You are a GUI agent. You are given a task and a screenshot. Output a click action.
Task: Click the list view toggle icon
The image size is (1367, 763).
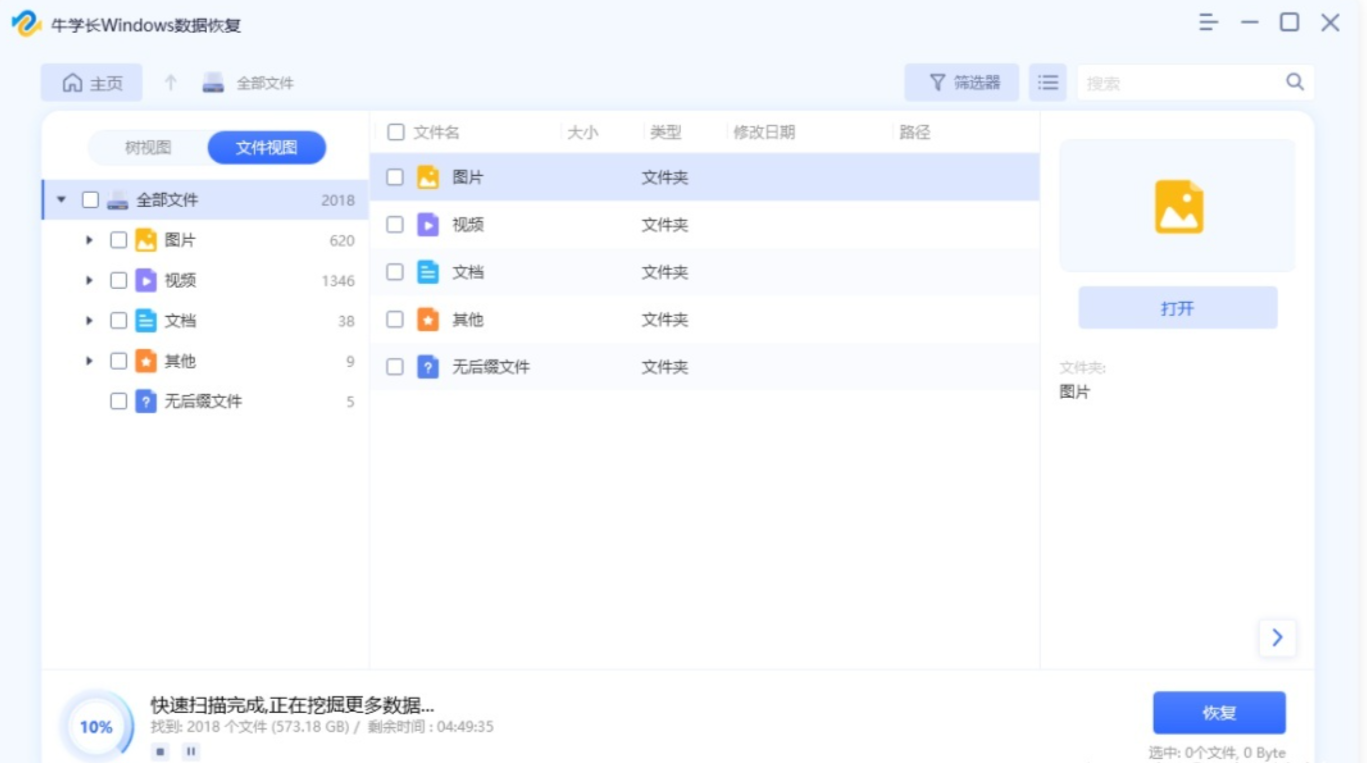pyautogui.click(x=1047, y=83)
